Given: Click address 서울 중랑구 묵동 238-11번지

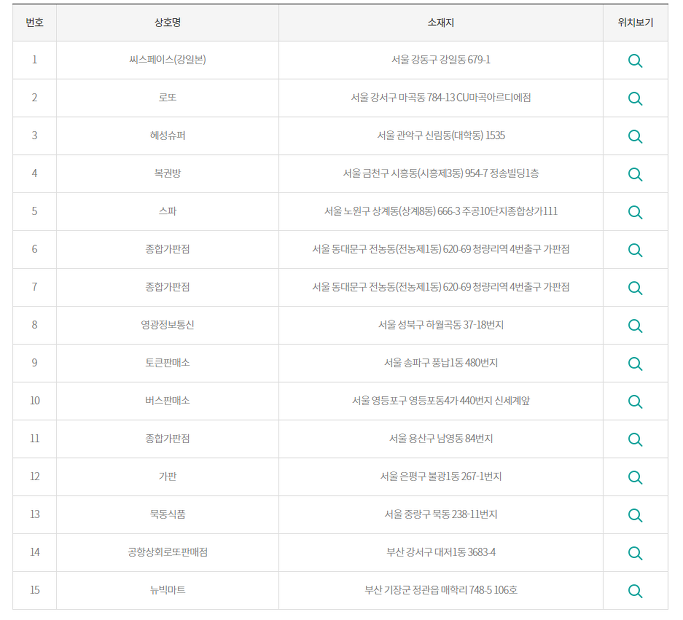Looking at the screenshot, I should [441, 514].
